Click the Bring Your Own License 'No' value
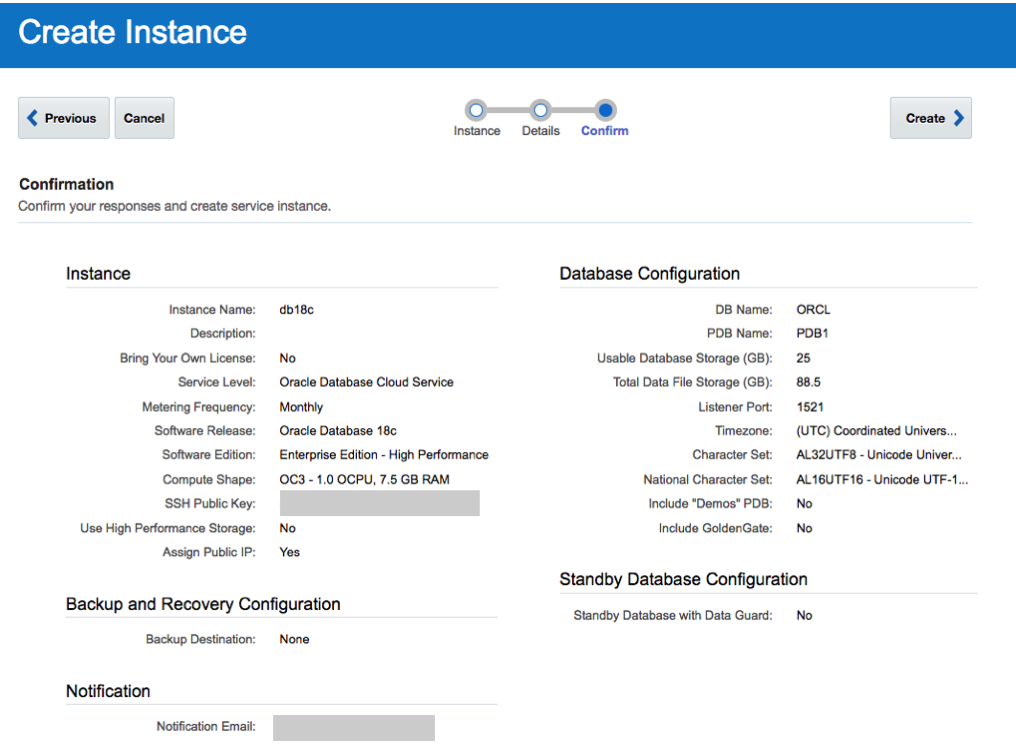1016x748 pixels. tap(288, 358)
